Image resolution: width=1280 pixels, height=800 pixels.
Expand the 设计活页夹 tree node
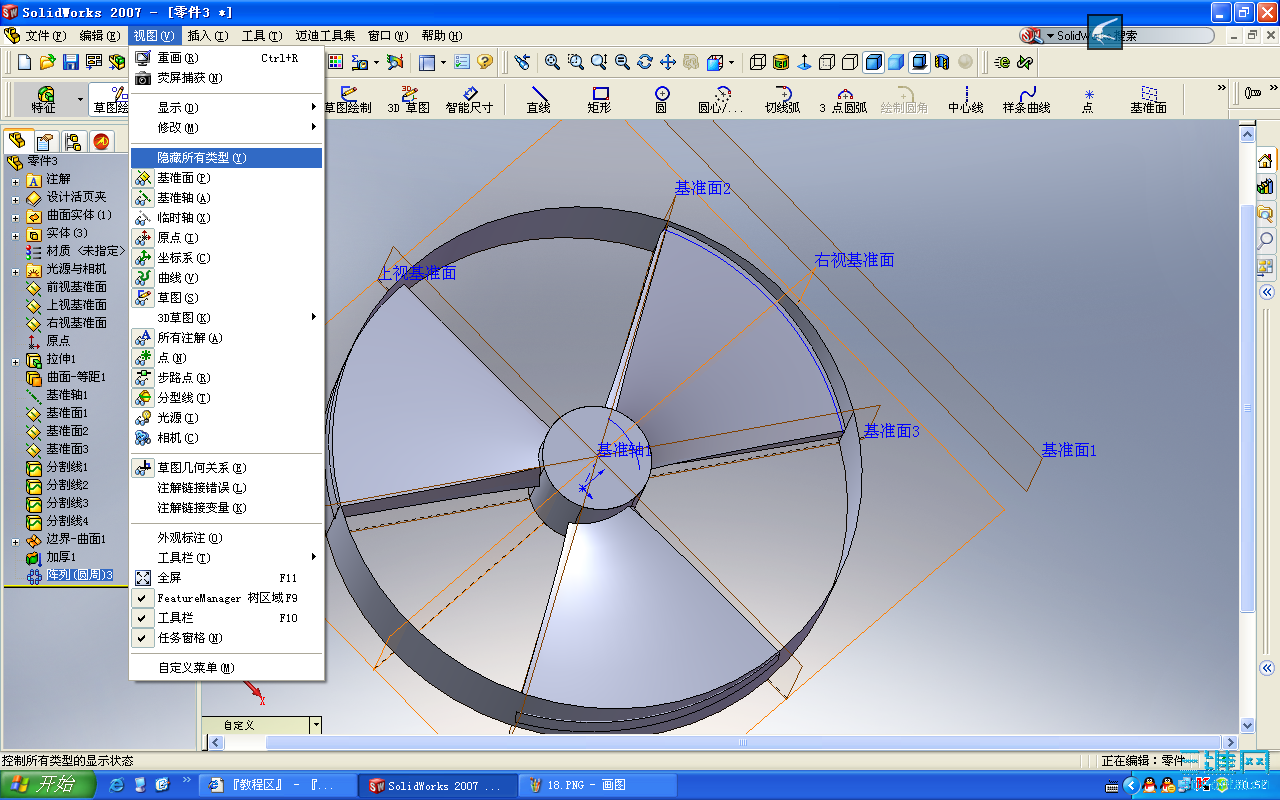15,198
